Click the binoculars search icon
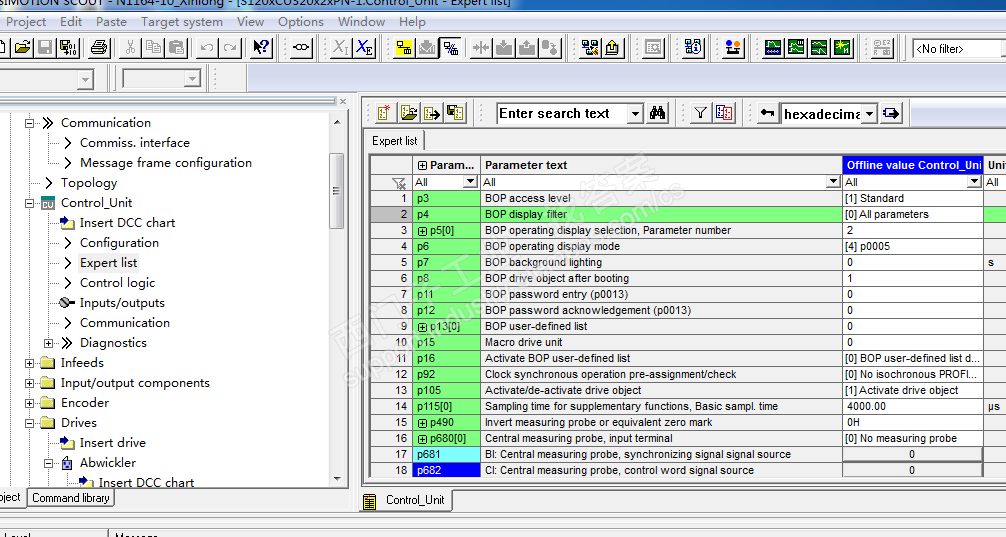Viewport: 1006px width, 537px height. tap(657, 114)
